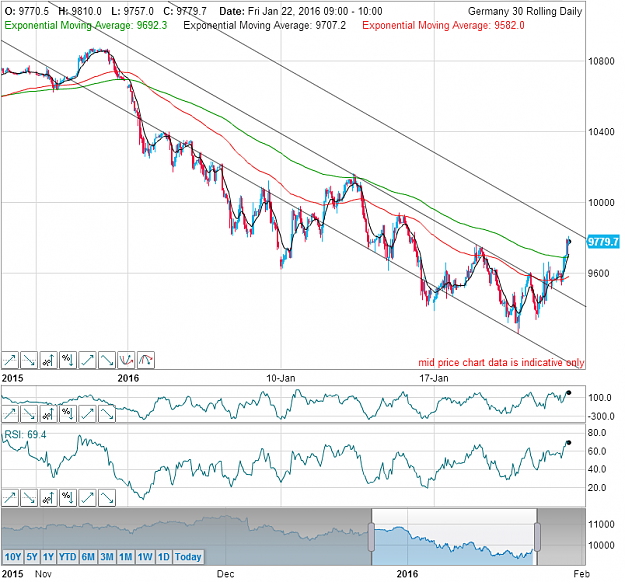625x582 pixels.
Task: Switch the time range to 1Y
Action: point(48,556)
